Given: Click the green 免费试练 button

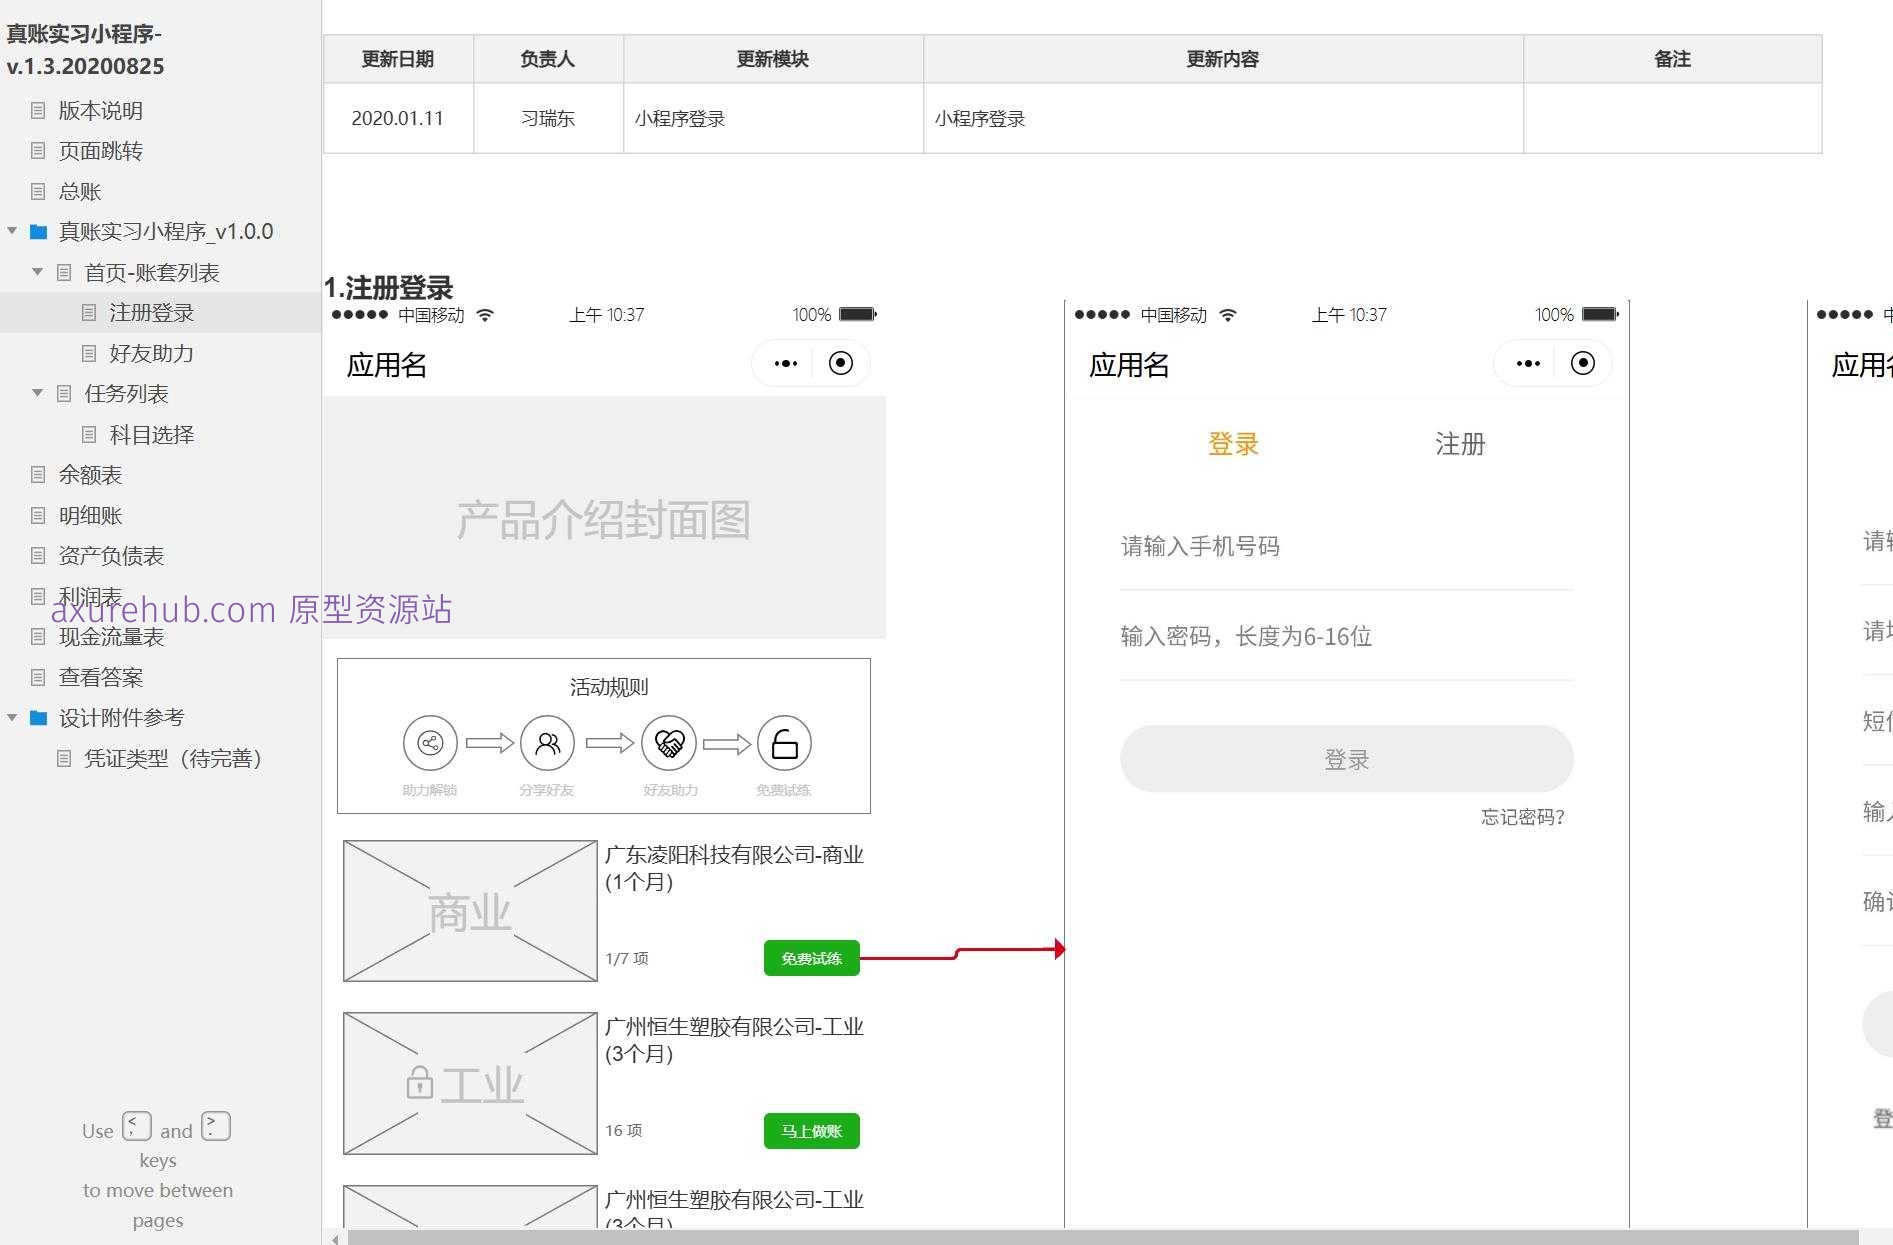Looking at the screenshot, I should (x=811, y=957).
